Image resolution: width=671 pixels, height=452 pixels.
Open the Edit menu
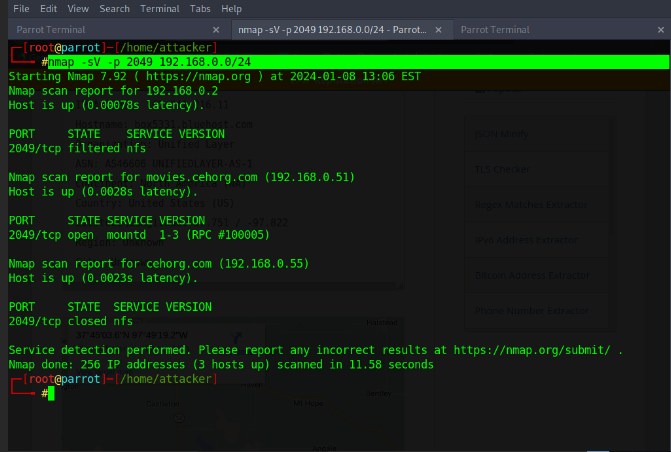49,8
